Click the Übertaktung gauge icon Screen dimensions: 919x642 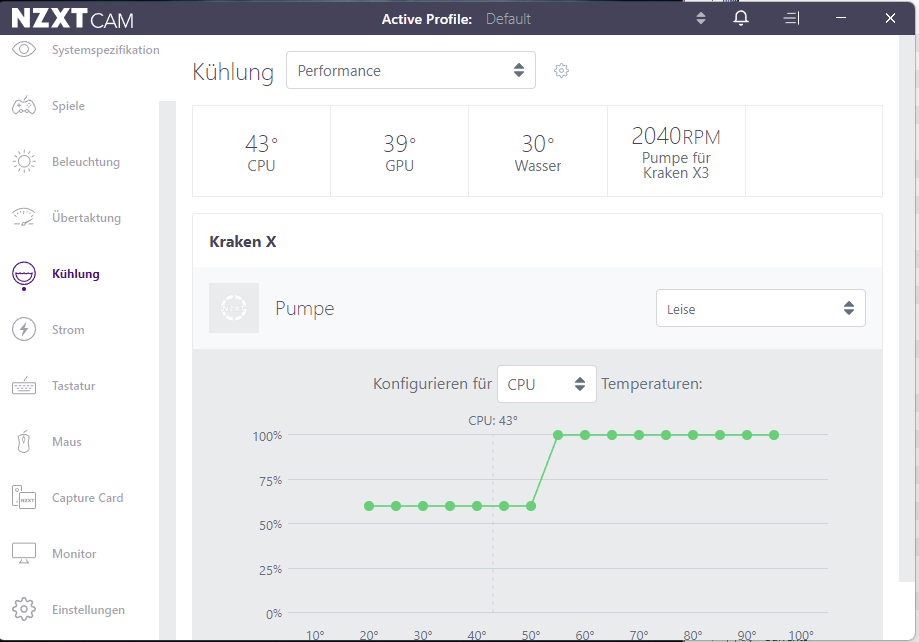24,218
